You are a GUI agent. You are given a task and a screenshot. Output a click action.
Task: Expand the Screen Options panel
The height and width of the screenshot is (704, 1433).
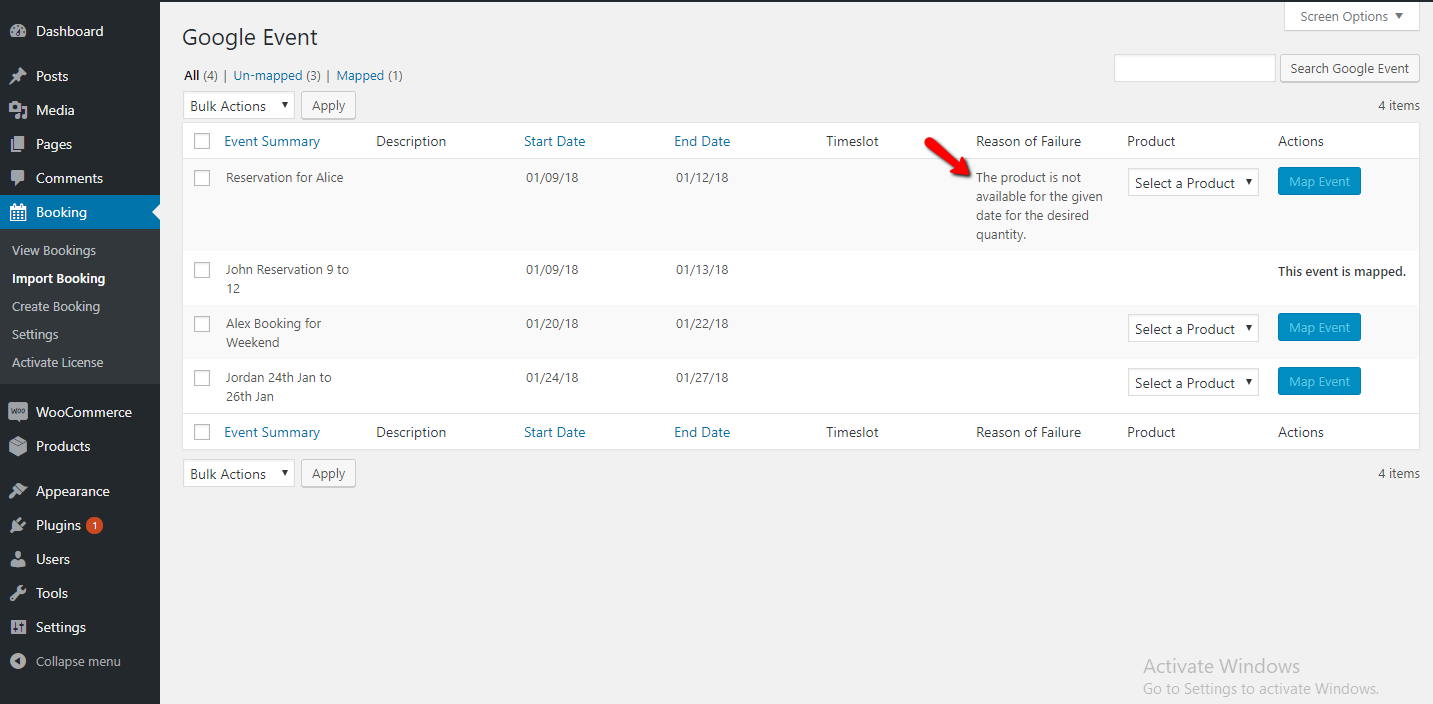(x=1351, y=16)
